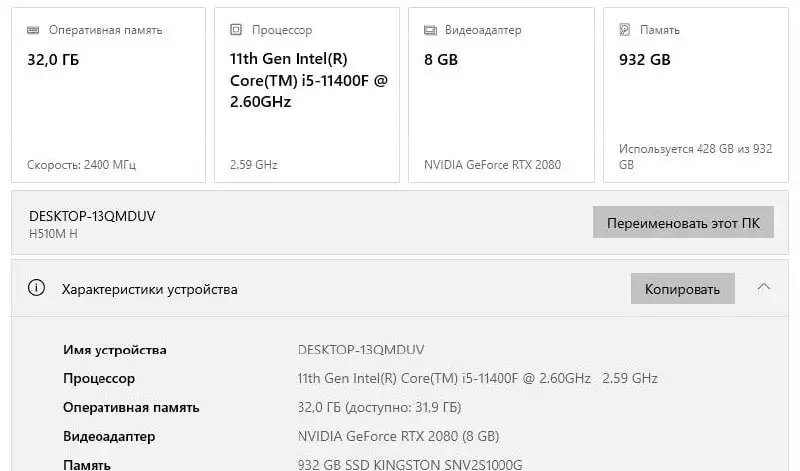The image size is (800, 471).
Task: Click the storage icon beside the Память card title
Action: click(x=625, y=30)
